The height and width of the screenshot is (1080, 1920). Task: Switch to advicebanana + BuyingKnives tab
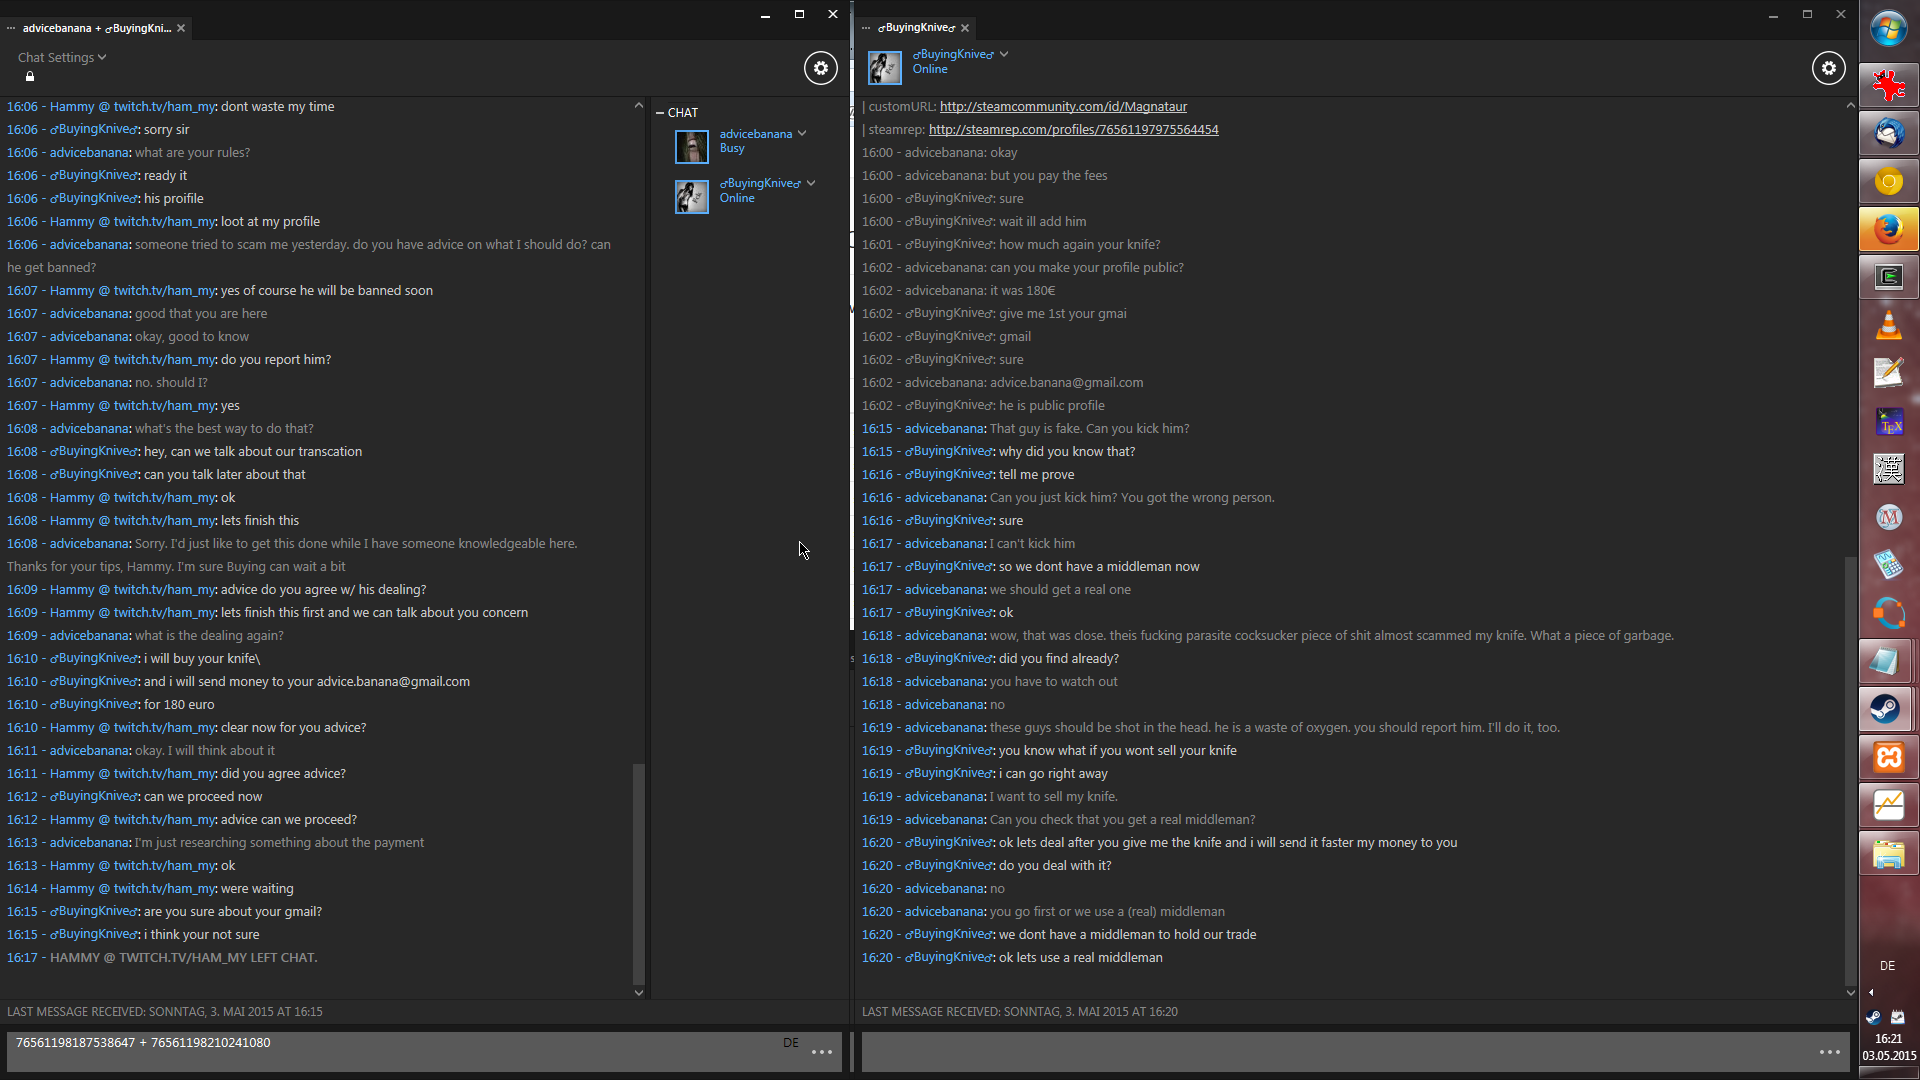(x=96, y=28)
